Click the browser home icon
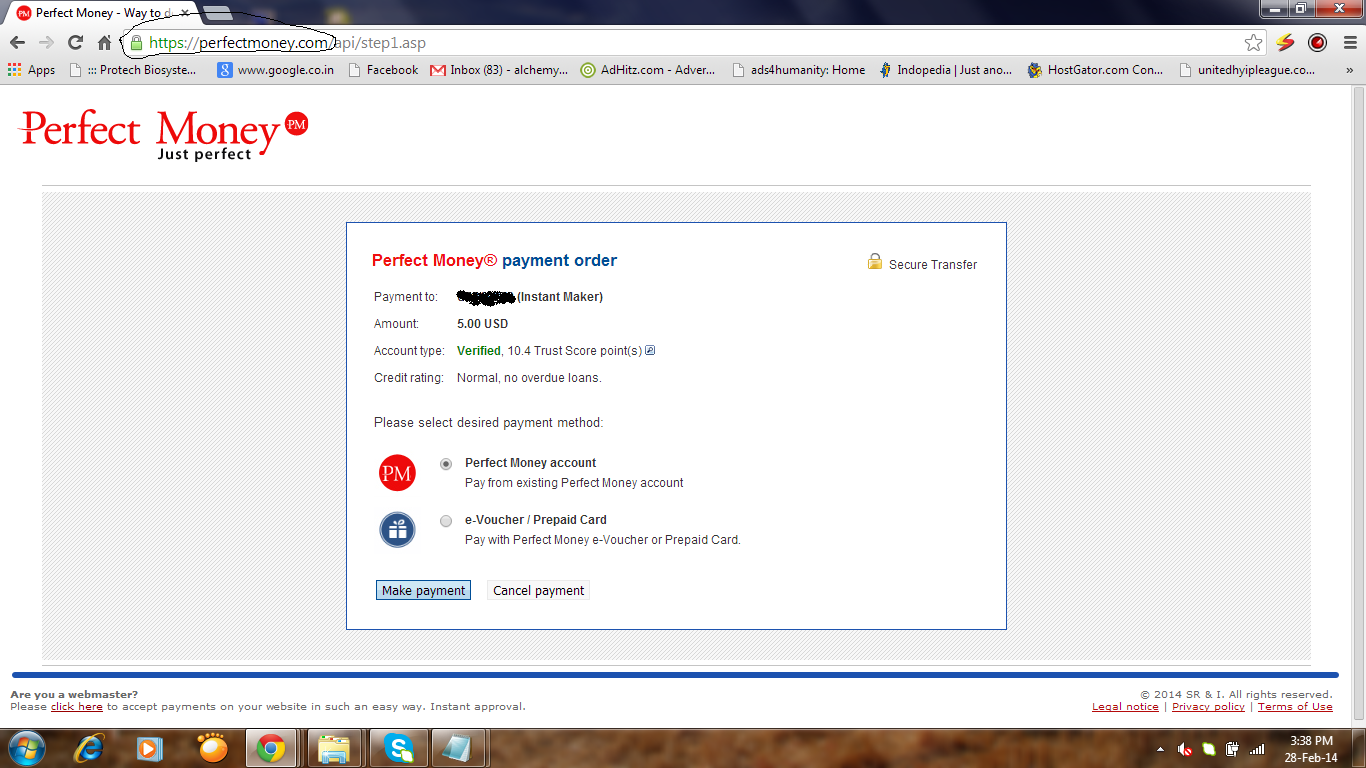This screenshot has width=1366, height=768. point(105,43)
